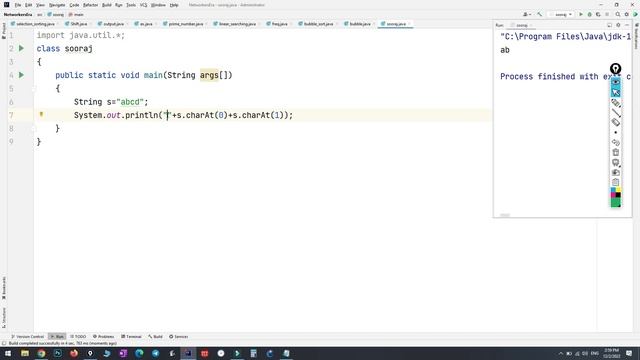Open the Navigate menu

[57, 5]
